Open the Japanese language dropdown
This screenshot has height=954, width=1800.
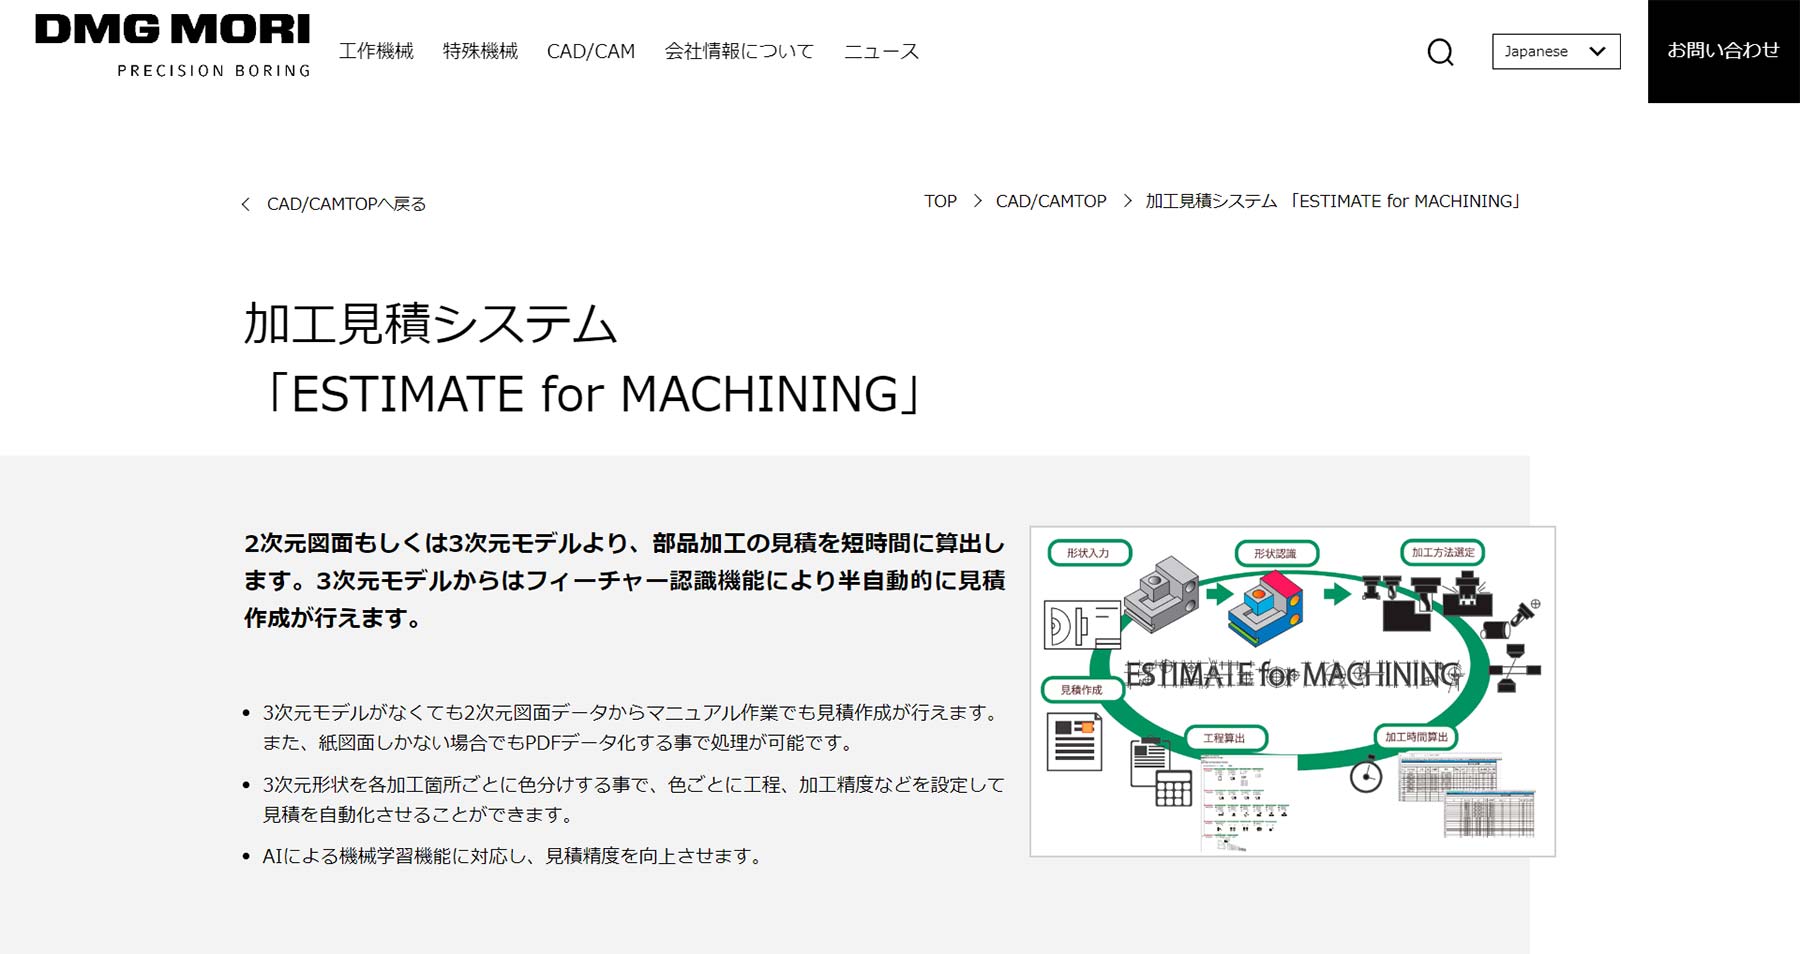(1556, 52)
